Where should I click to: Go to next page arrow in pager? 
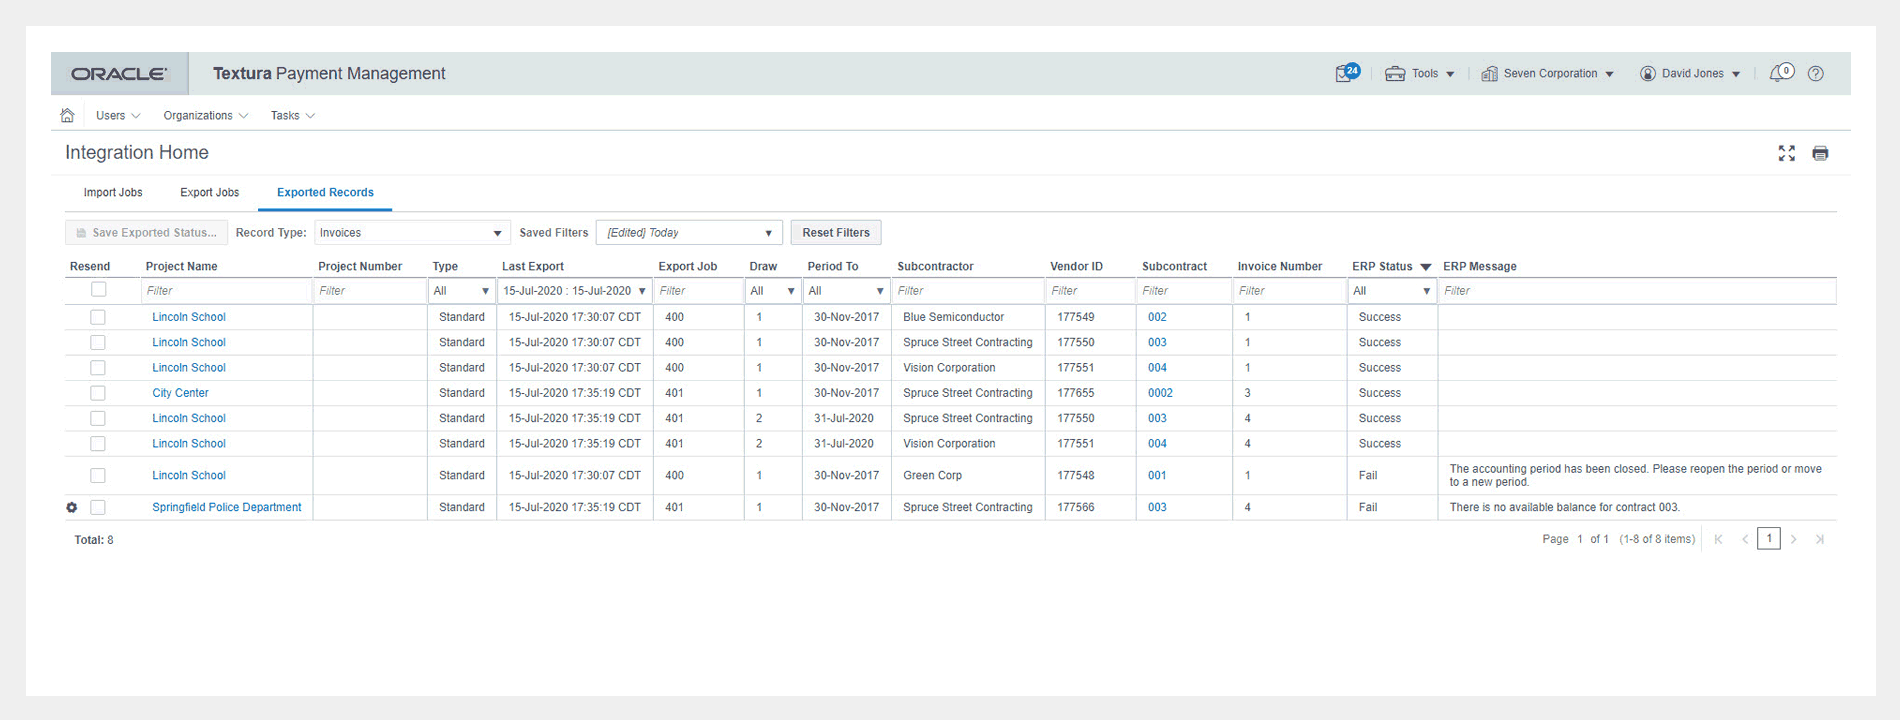tap(1794, 540)
